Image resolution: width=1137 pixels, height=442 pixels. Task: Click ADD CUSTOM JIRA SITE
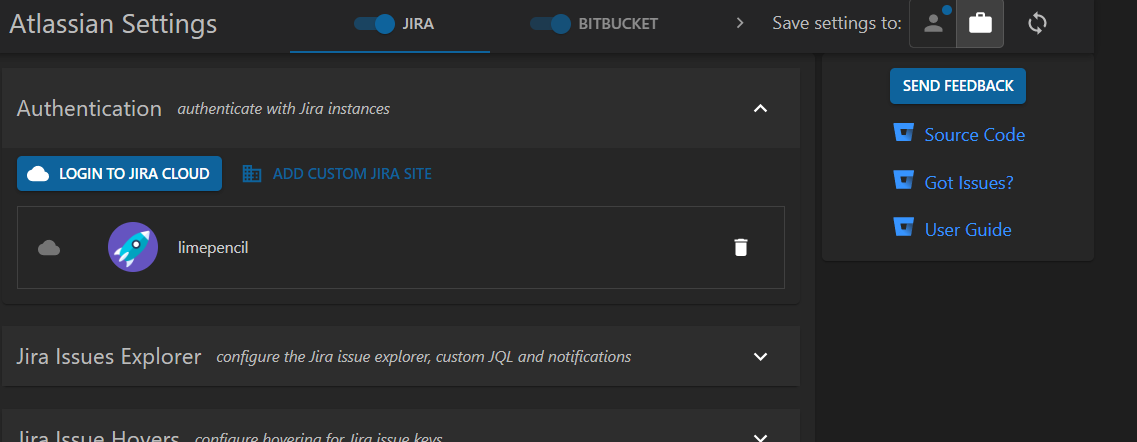[338, 174]
